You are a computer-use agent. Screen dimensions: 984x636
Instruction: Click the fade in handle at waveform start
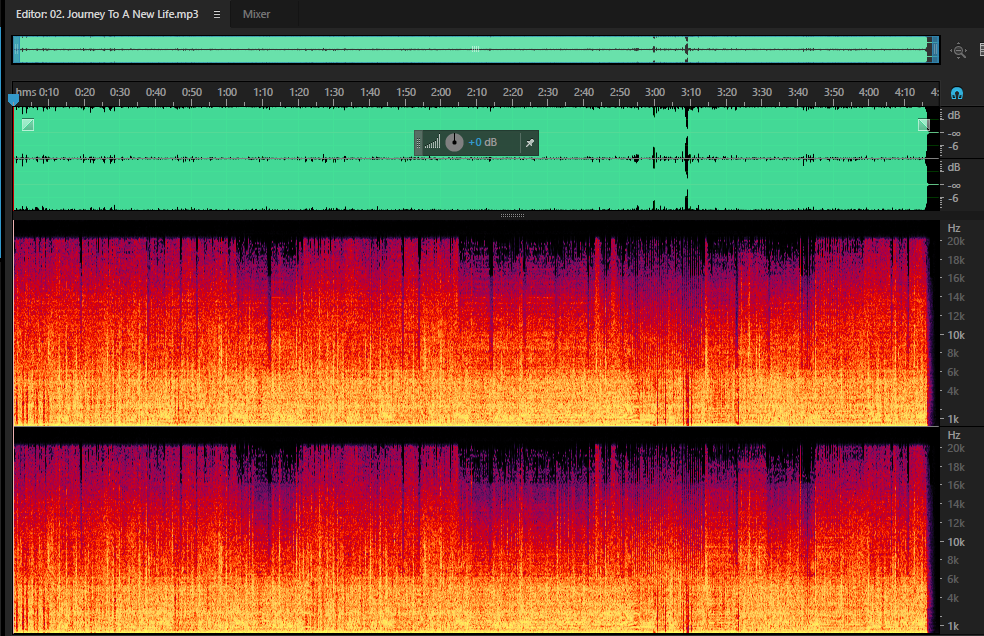coord(28,125)
